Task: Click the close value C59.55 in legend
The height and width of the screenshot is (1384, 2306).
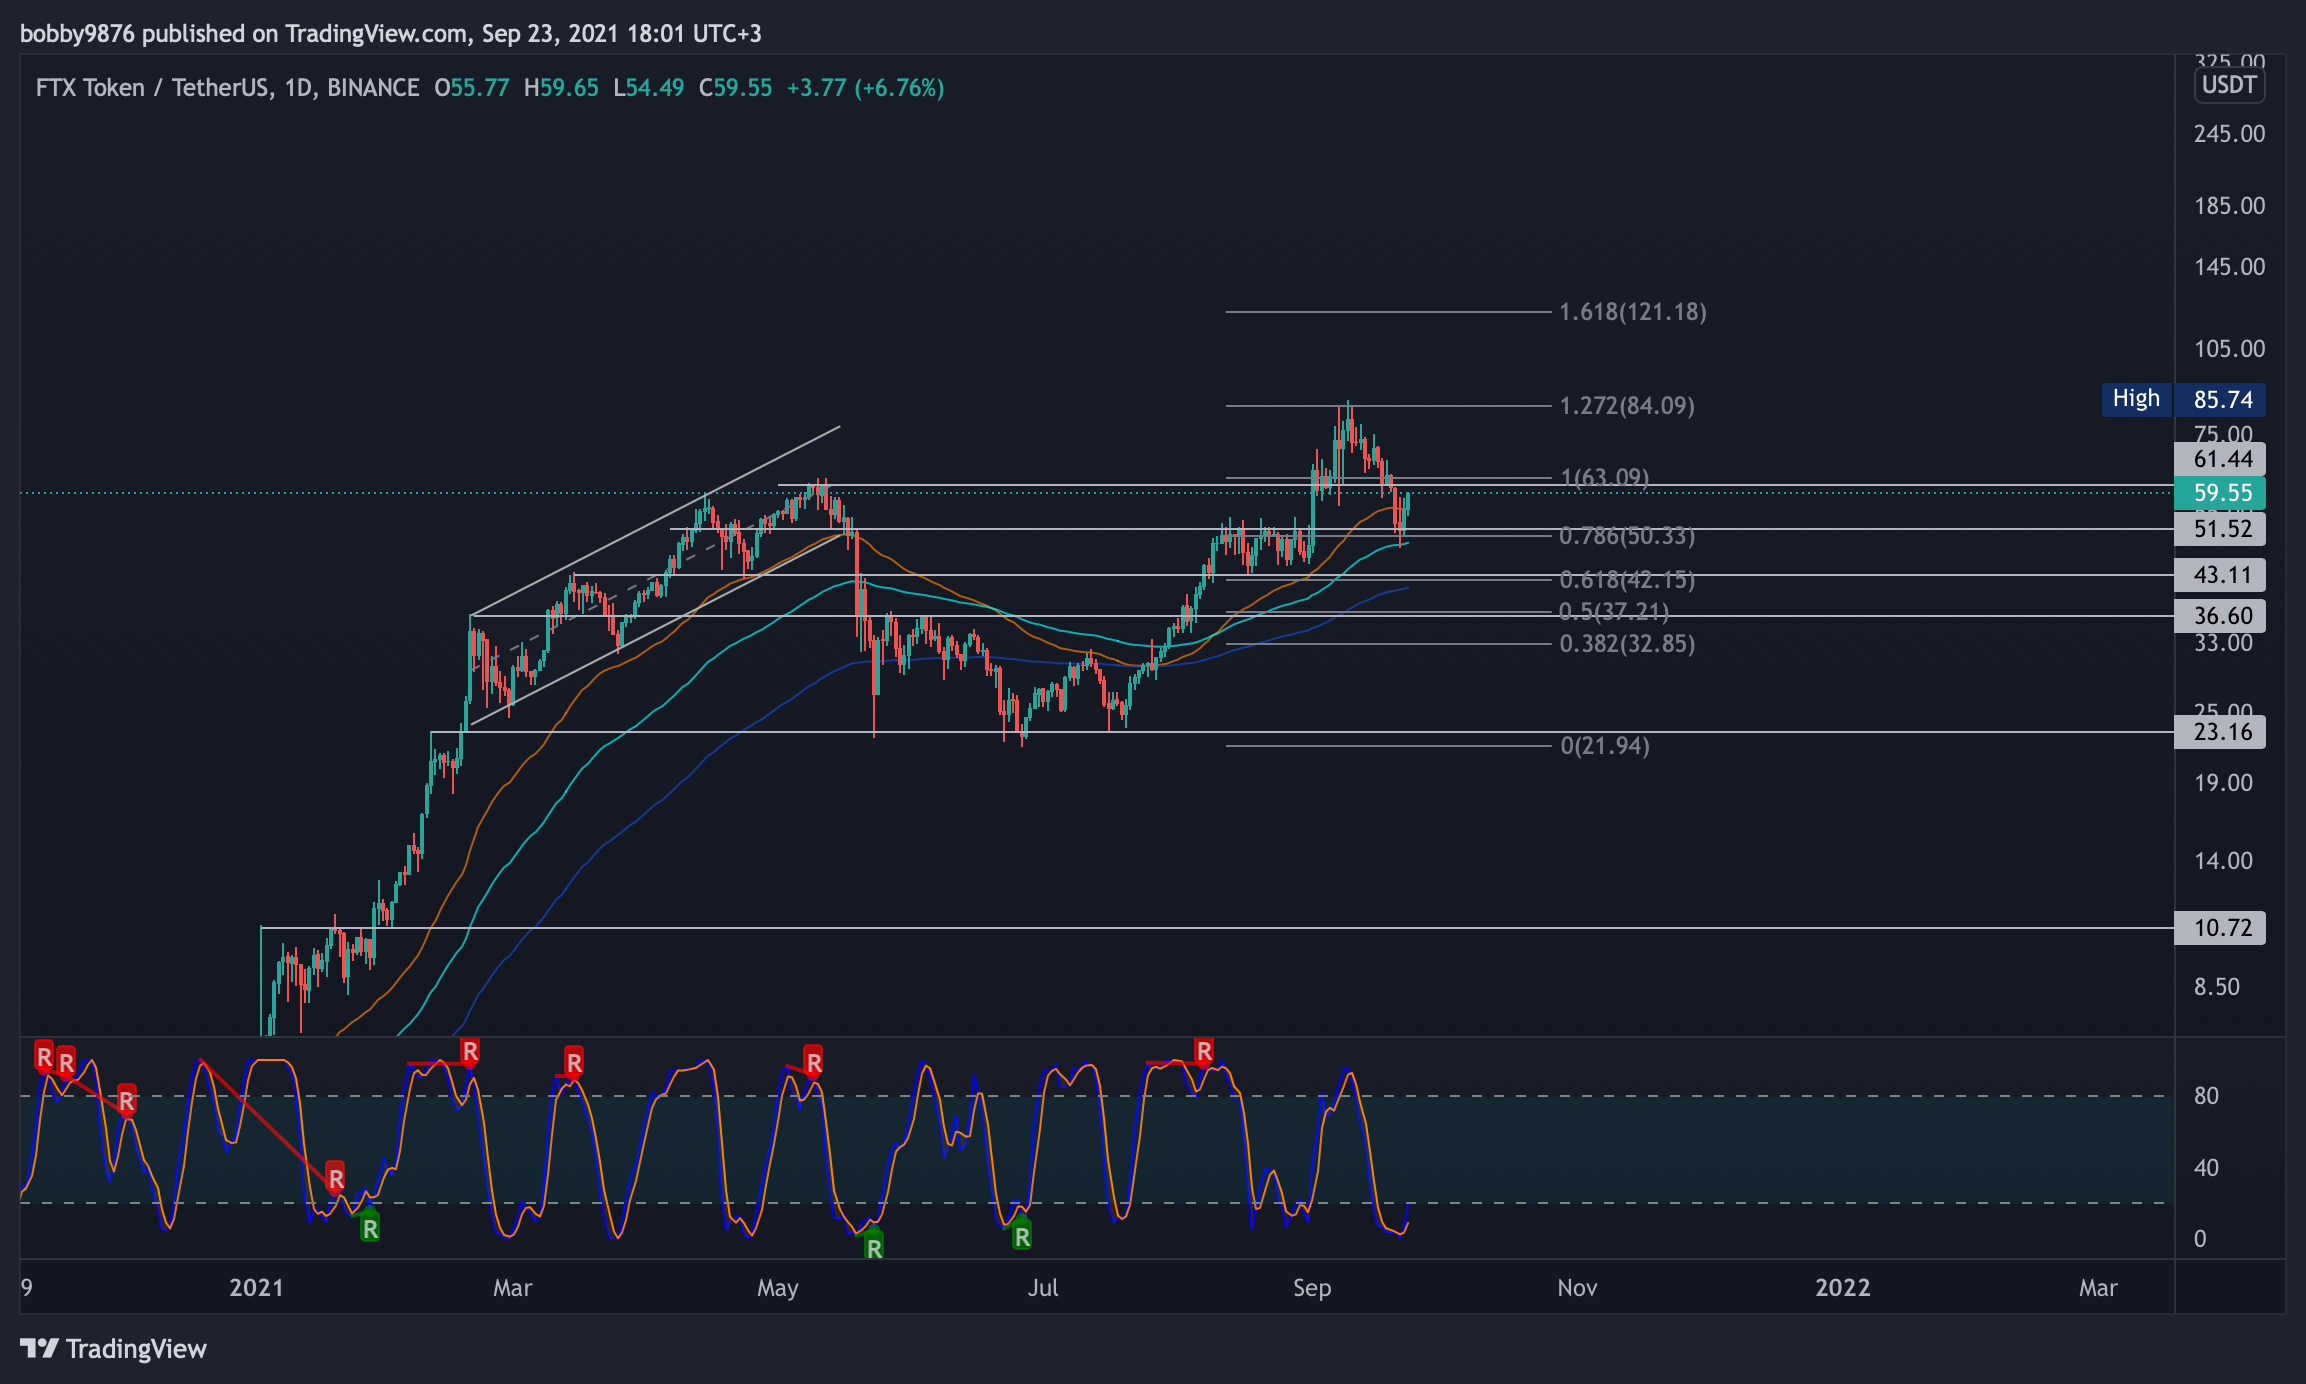Action: click(x=735, y=88)
